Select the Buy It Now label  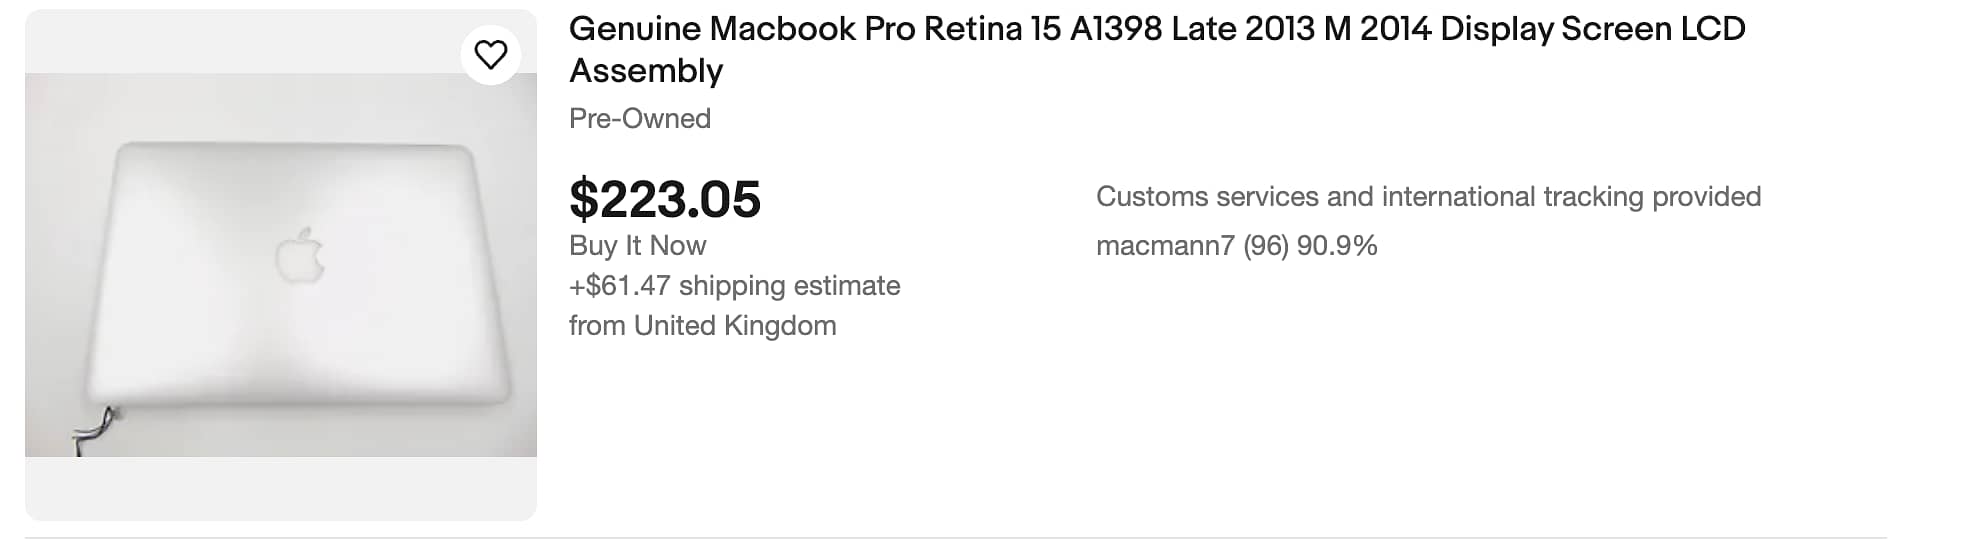(637, 245)
